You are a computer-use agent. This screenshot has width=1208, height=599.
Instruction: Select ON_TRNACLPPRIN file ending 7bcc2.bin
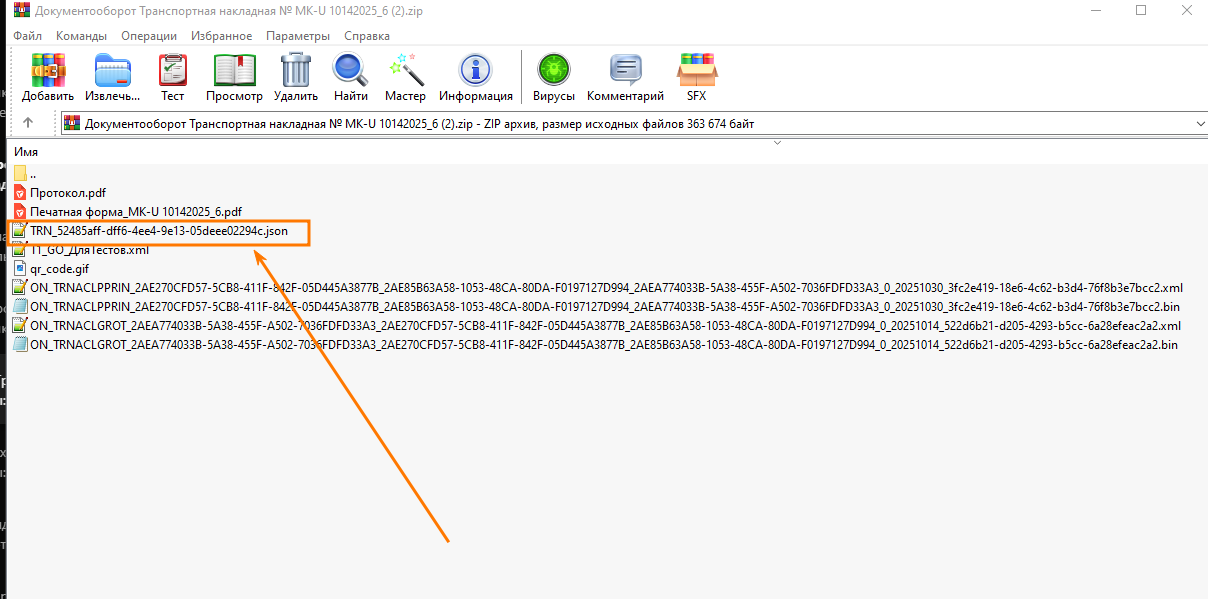605,307
